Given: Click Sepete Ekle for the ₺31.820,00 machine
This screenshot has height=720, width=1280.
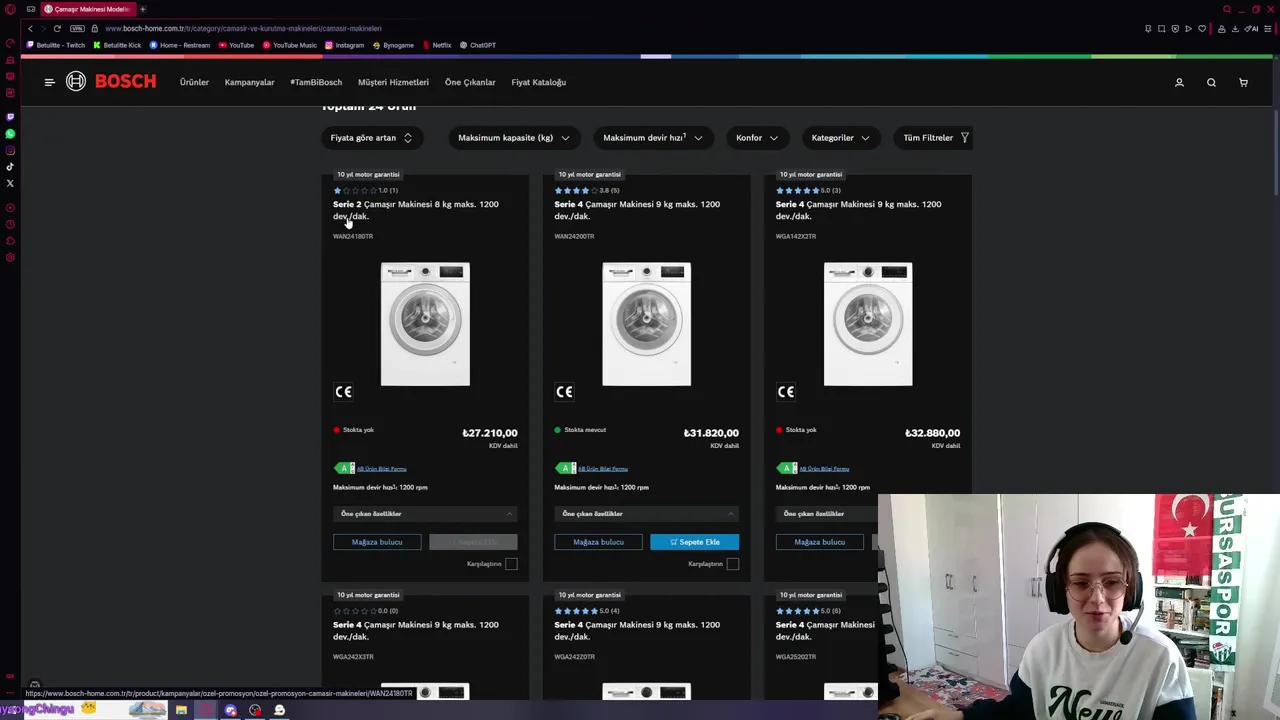Looking at the screenshot, I should 694,542.
